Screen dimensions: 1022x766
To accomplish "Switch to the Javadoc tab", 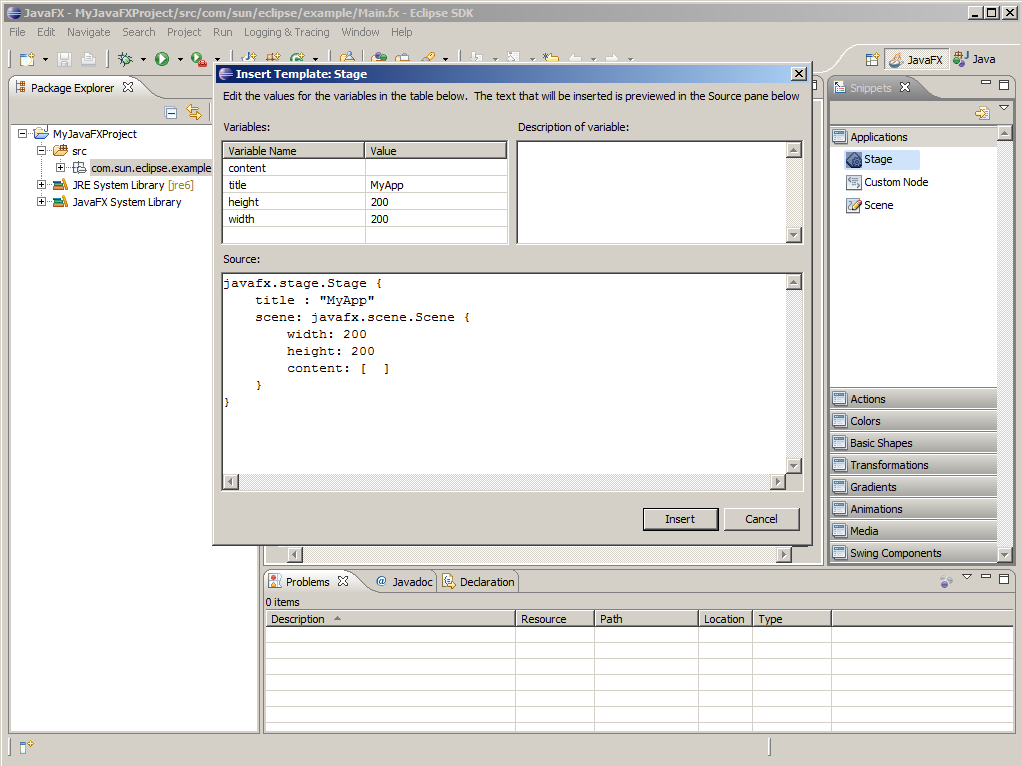I will [x=404, y=582].
